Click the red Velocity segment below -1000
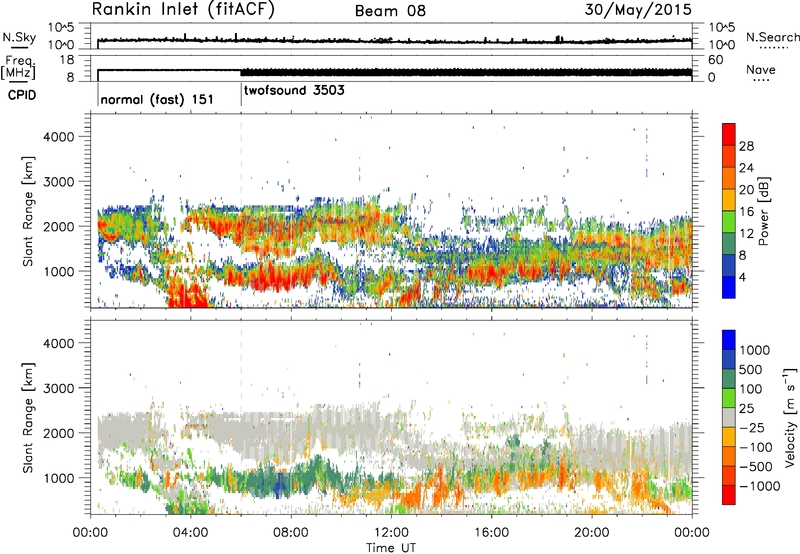 pos(729,495)
